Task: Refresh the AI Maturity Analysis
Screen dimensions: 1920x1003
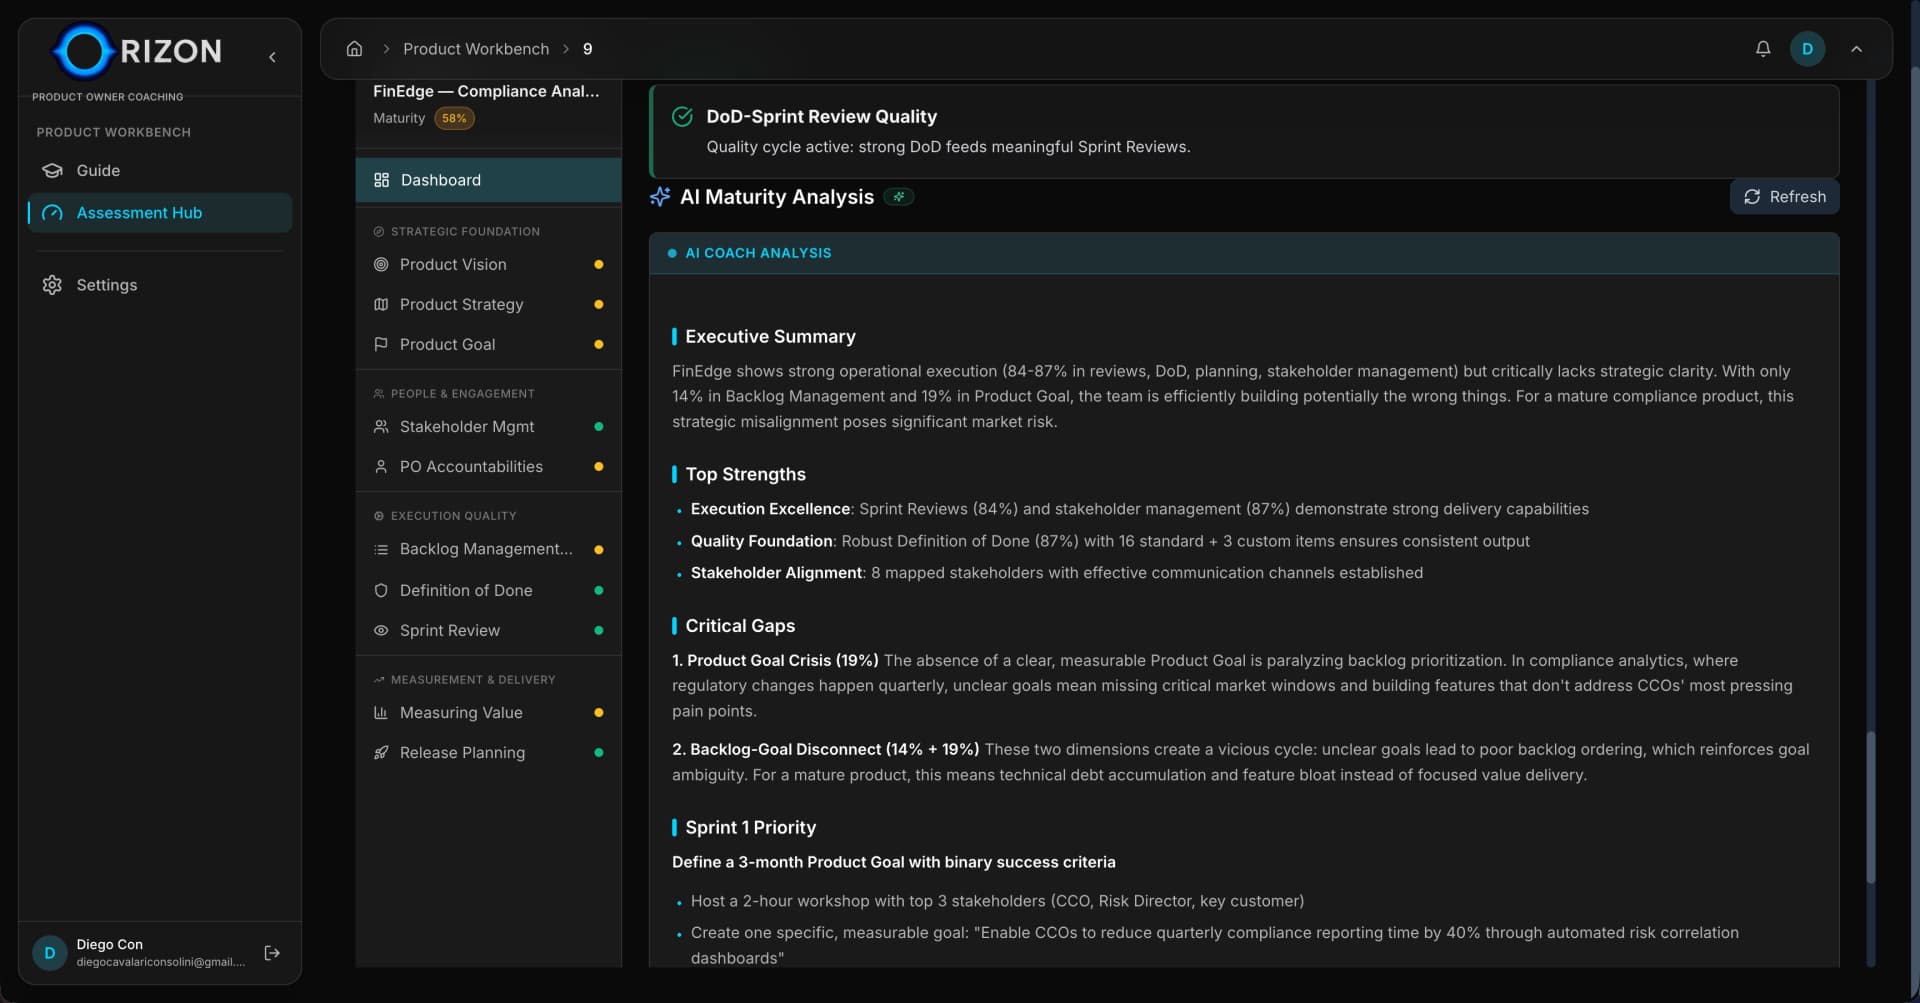Action: [1784, 196]
